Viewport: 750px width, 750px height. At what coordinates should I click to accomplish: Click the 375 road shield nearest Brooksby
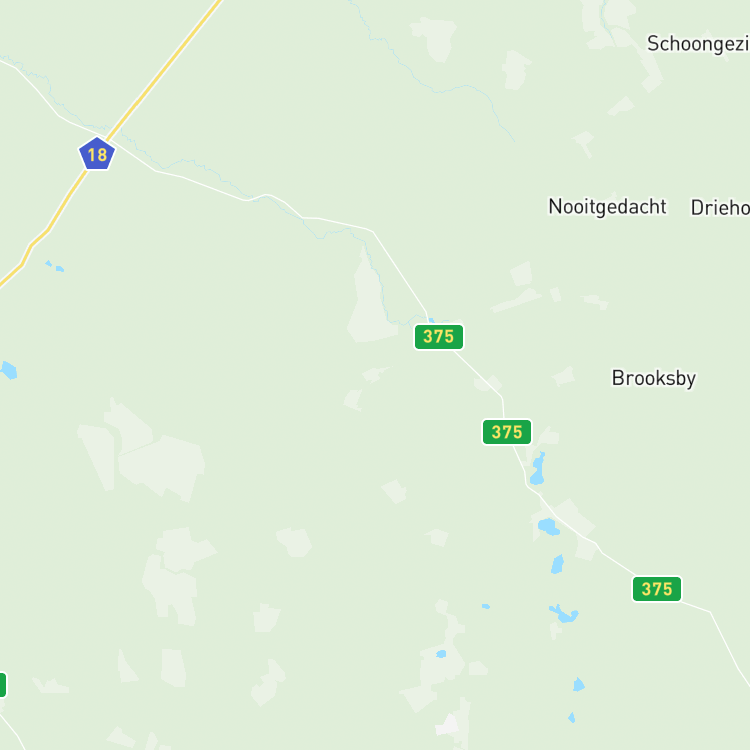(507, 432)
